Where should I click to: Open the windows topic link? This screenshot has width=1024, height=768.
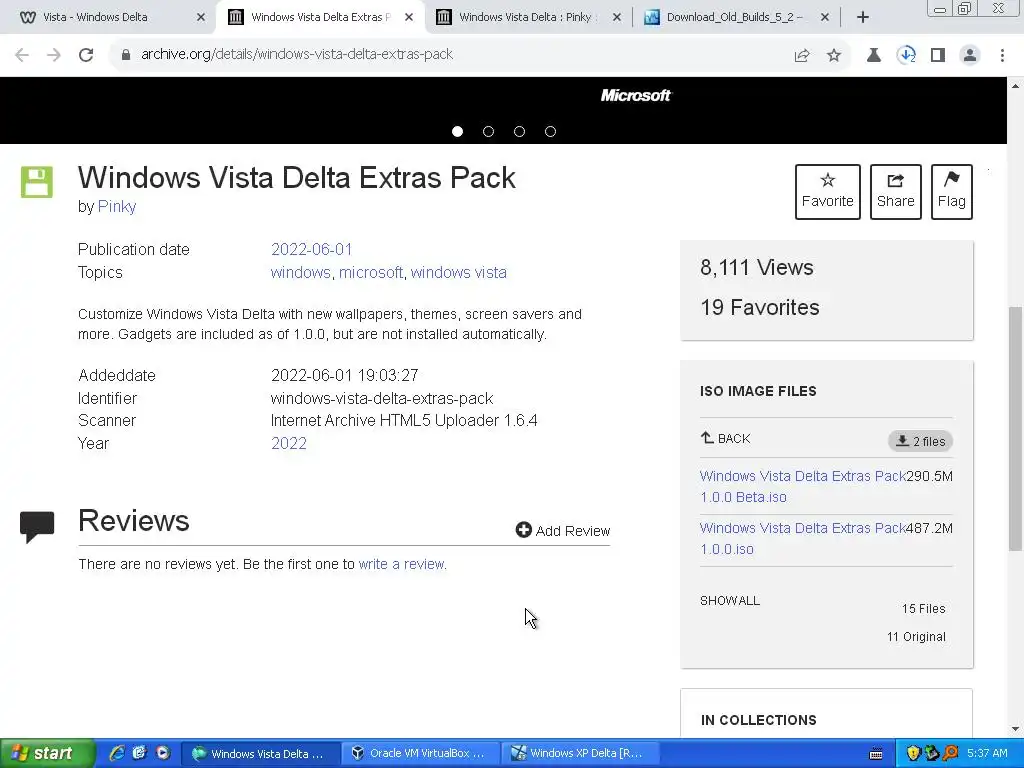[300, 272]
